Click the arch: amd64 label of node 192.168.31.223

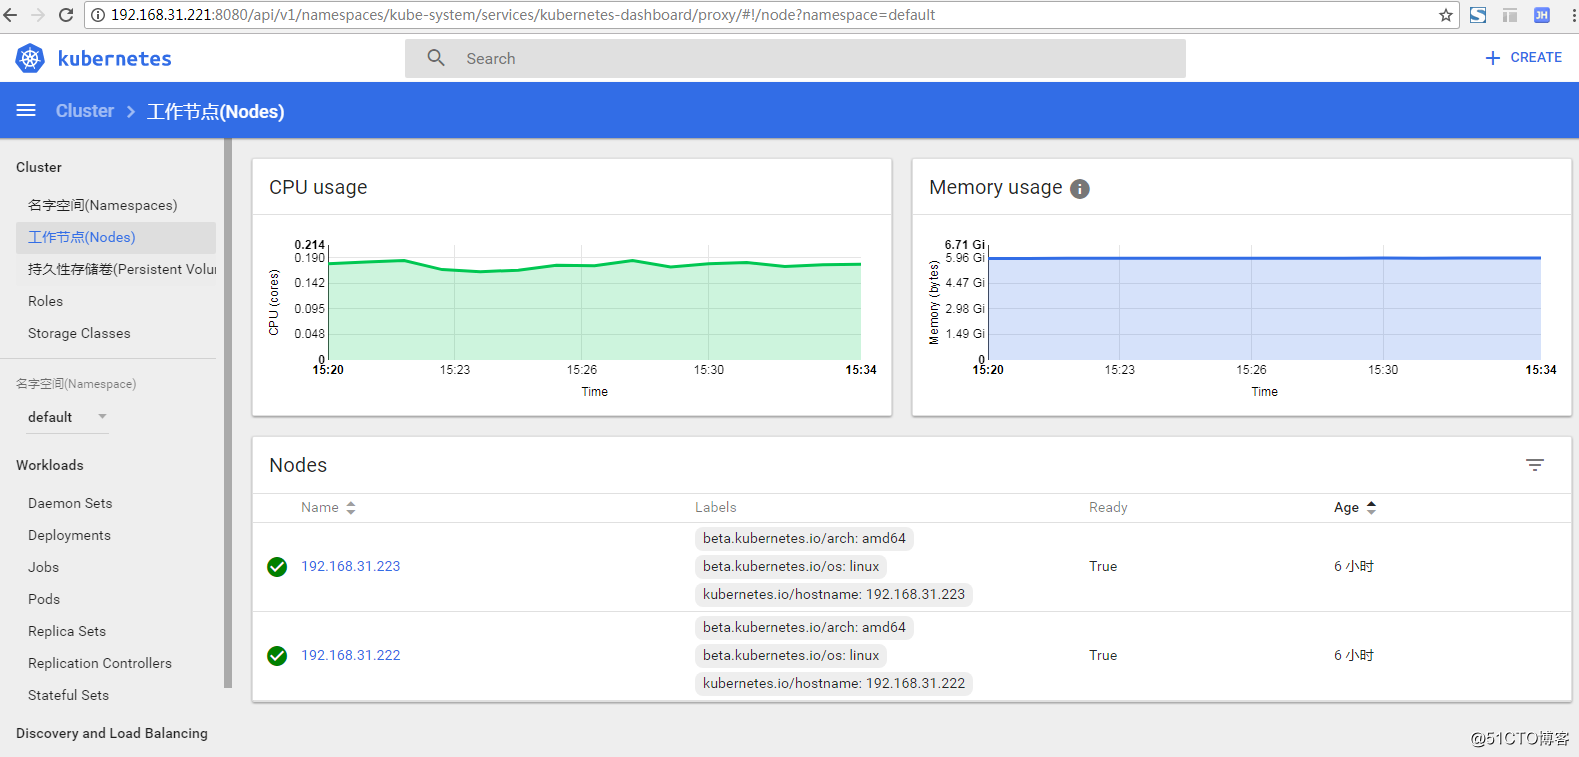804,538
